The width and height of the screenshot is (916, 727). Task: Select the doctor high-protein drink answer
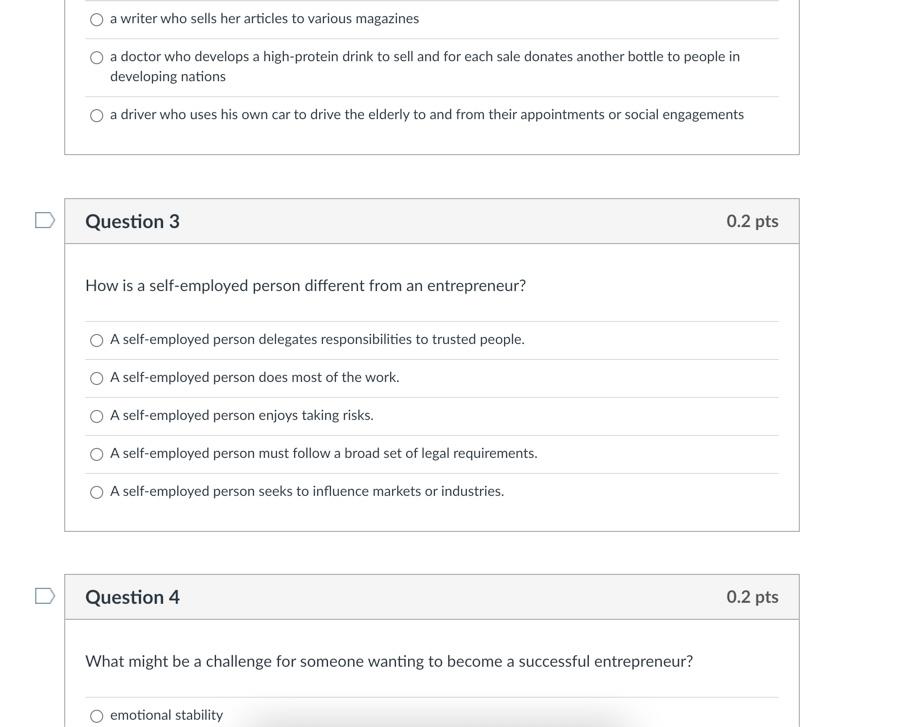[x=96, y=57]
